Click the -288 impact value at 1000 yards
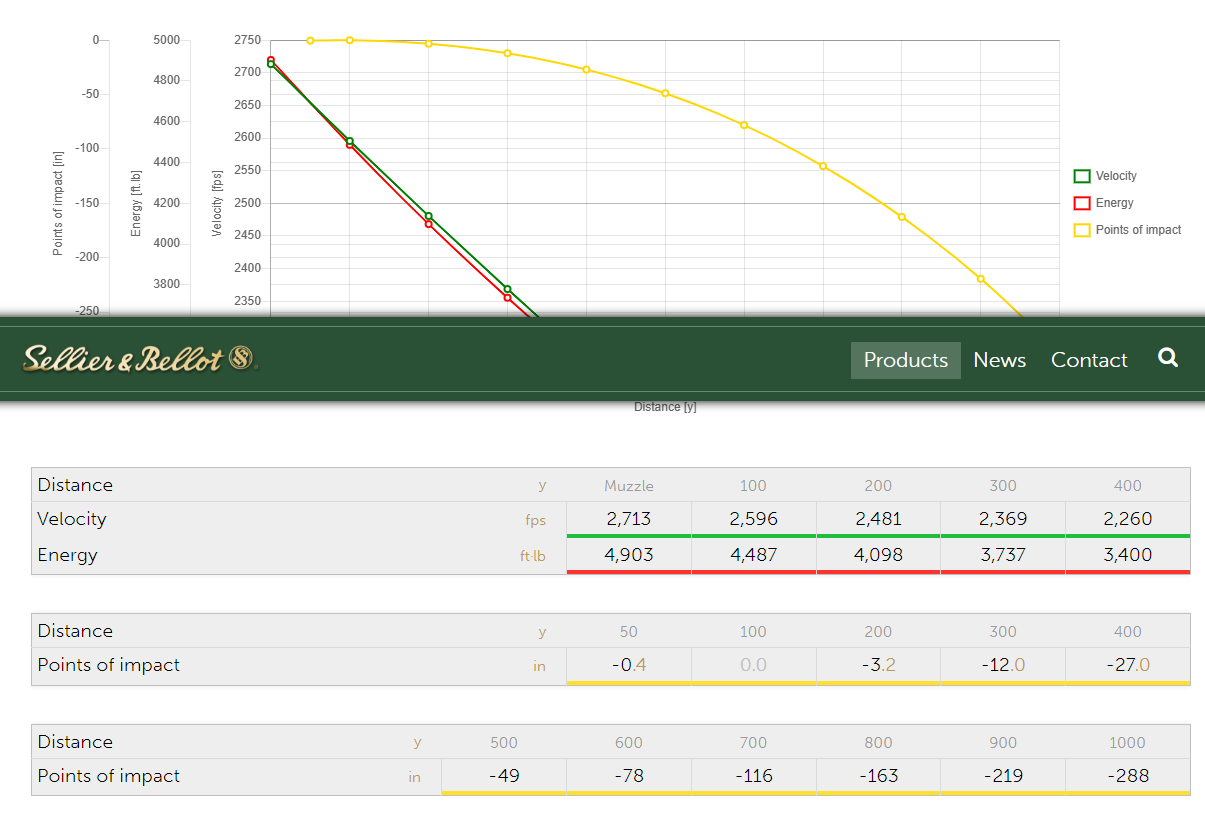 point(1128,776)
